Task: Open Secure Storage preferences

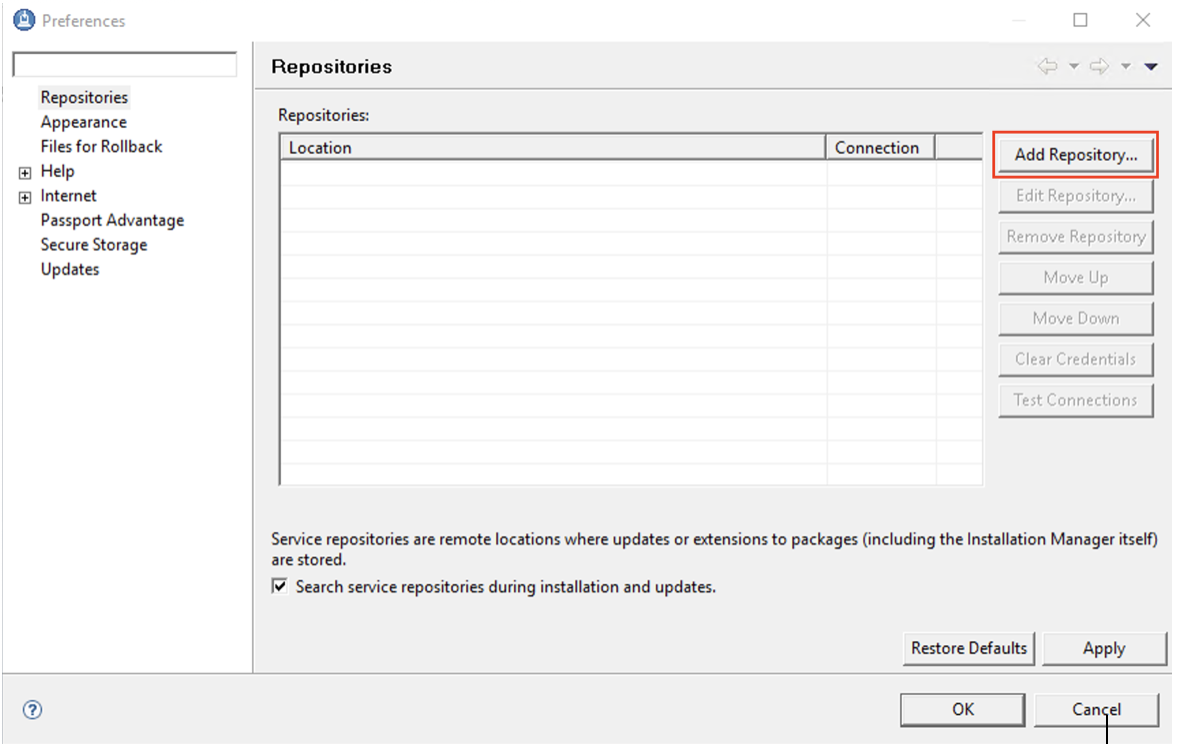Action: pos(94,245)
